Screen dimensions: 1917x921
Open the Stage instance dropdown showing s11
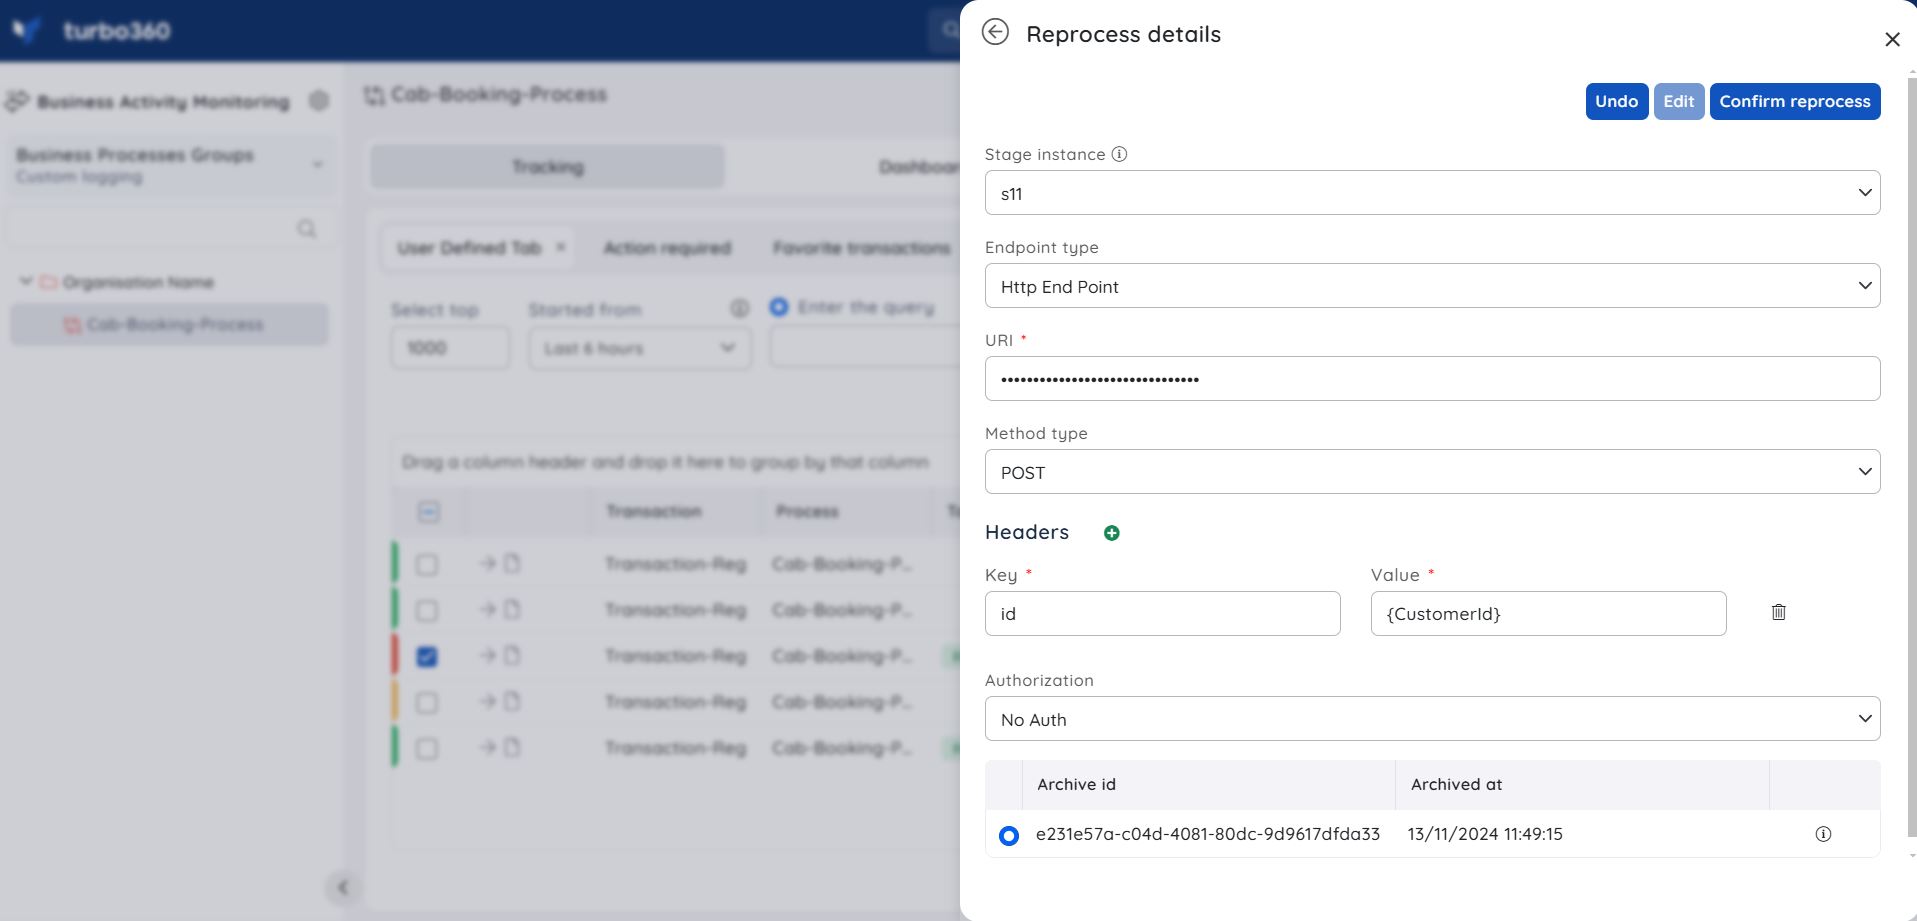click(1432, 193)
